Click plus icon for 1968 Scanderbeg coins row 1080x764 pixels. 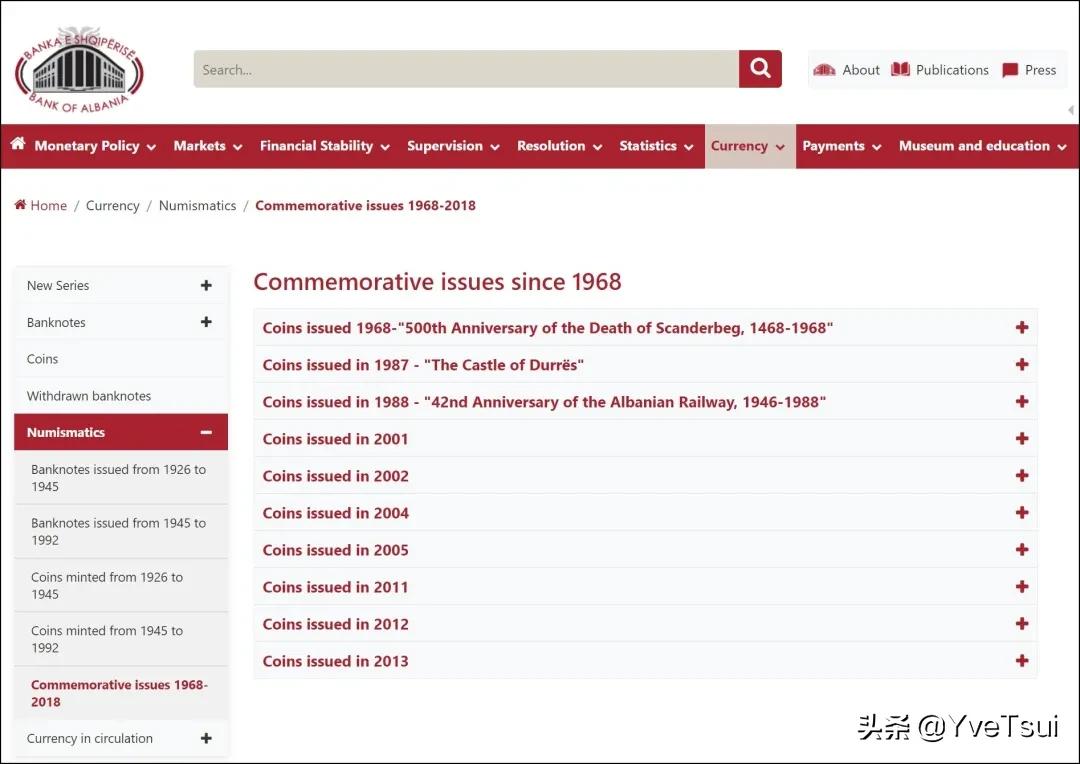[1022, 327]
